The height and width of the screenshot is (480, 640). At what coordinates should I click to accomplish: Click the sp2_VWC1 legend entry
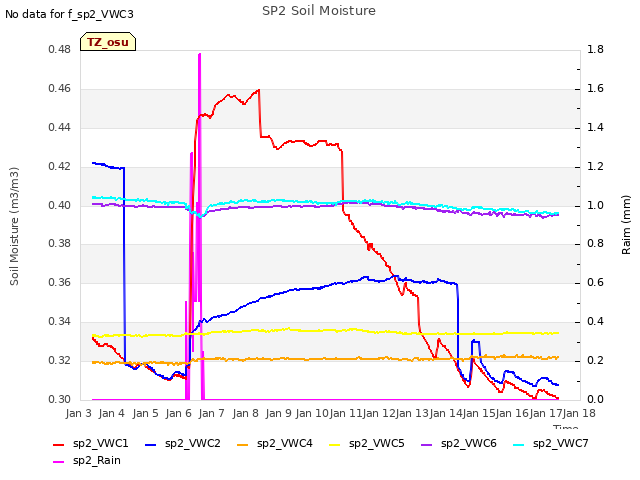[x=91, y=443]
